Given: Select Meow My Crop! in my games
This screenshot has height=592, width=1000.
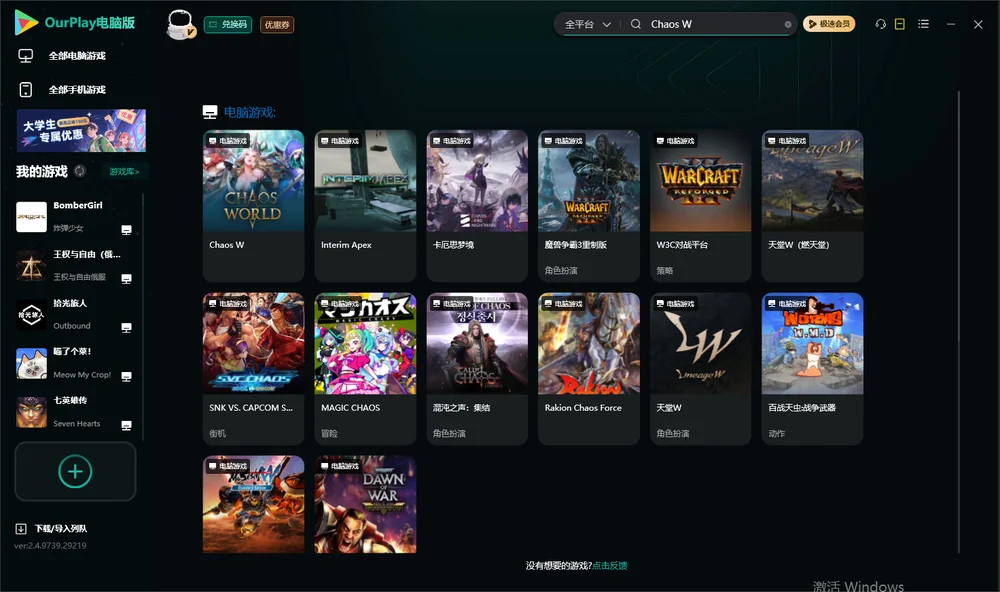Looking at the screenshot, I should 77,363.
